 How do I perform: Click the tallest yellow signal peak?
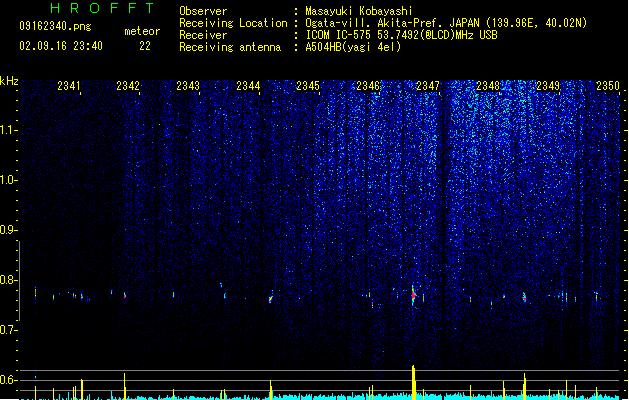pyautogui.click(x=414, y=382)
